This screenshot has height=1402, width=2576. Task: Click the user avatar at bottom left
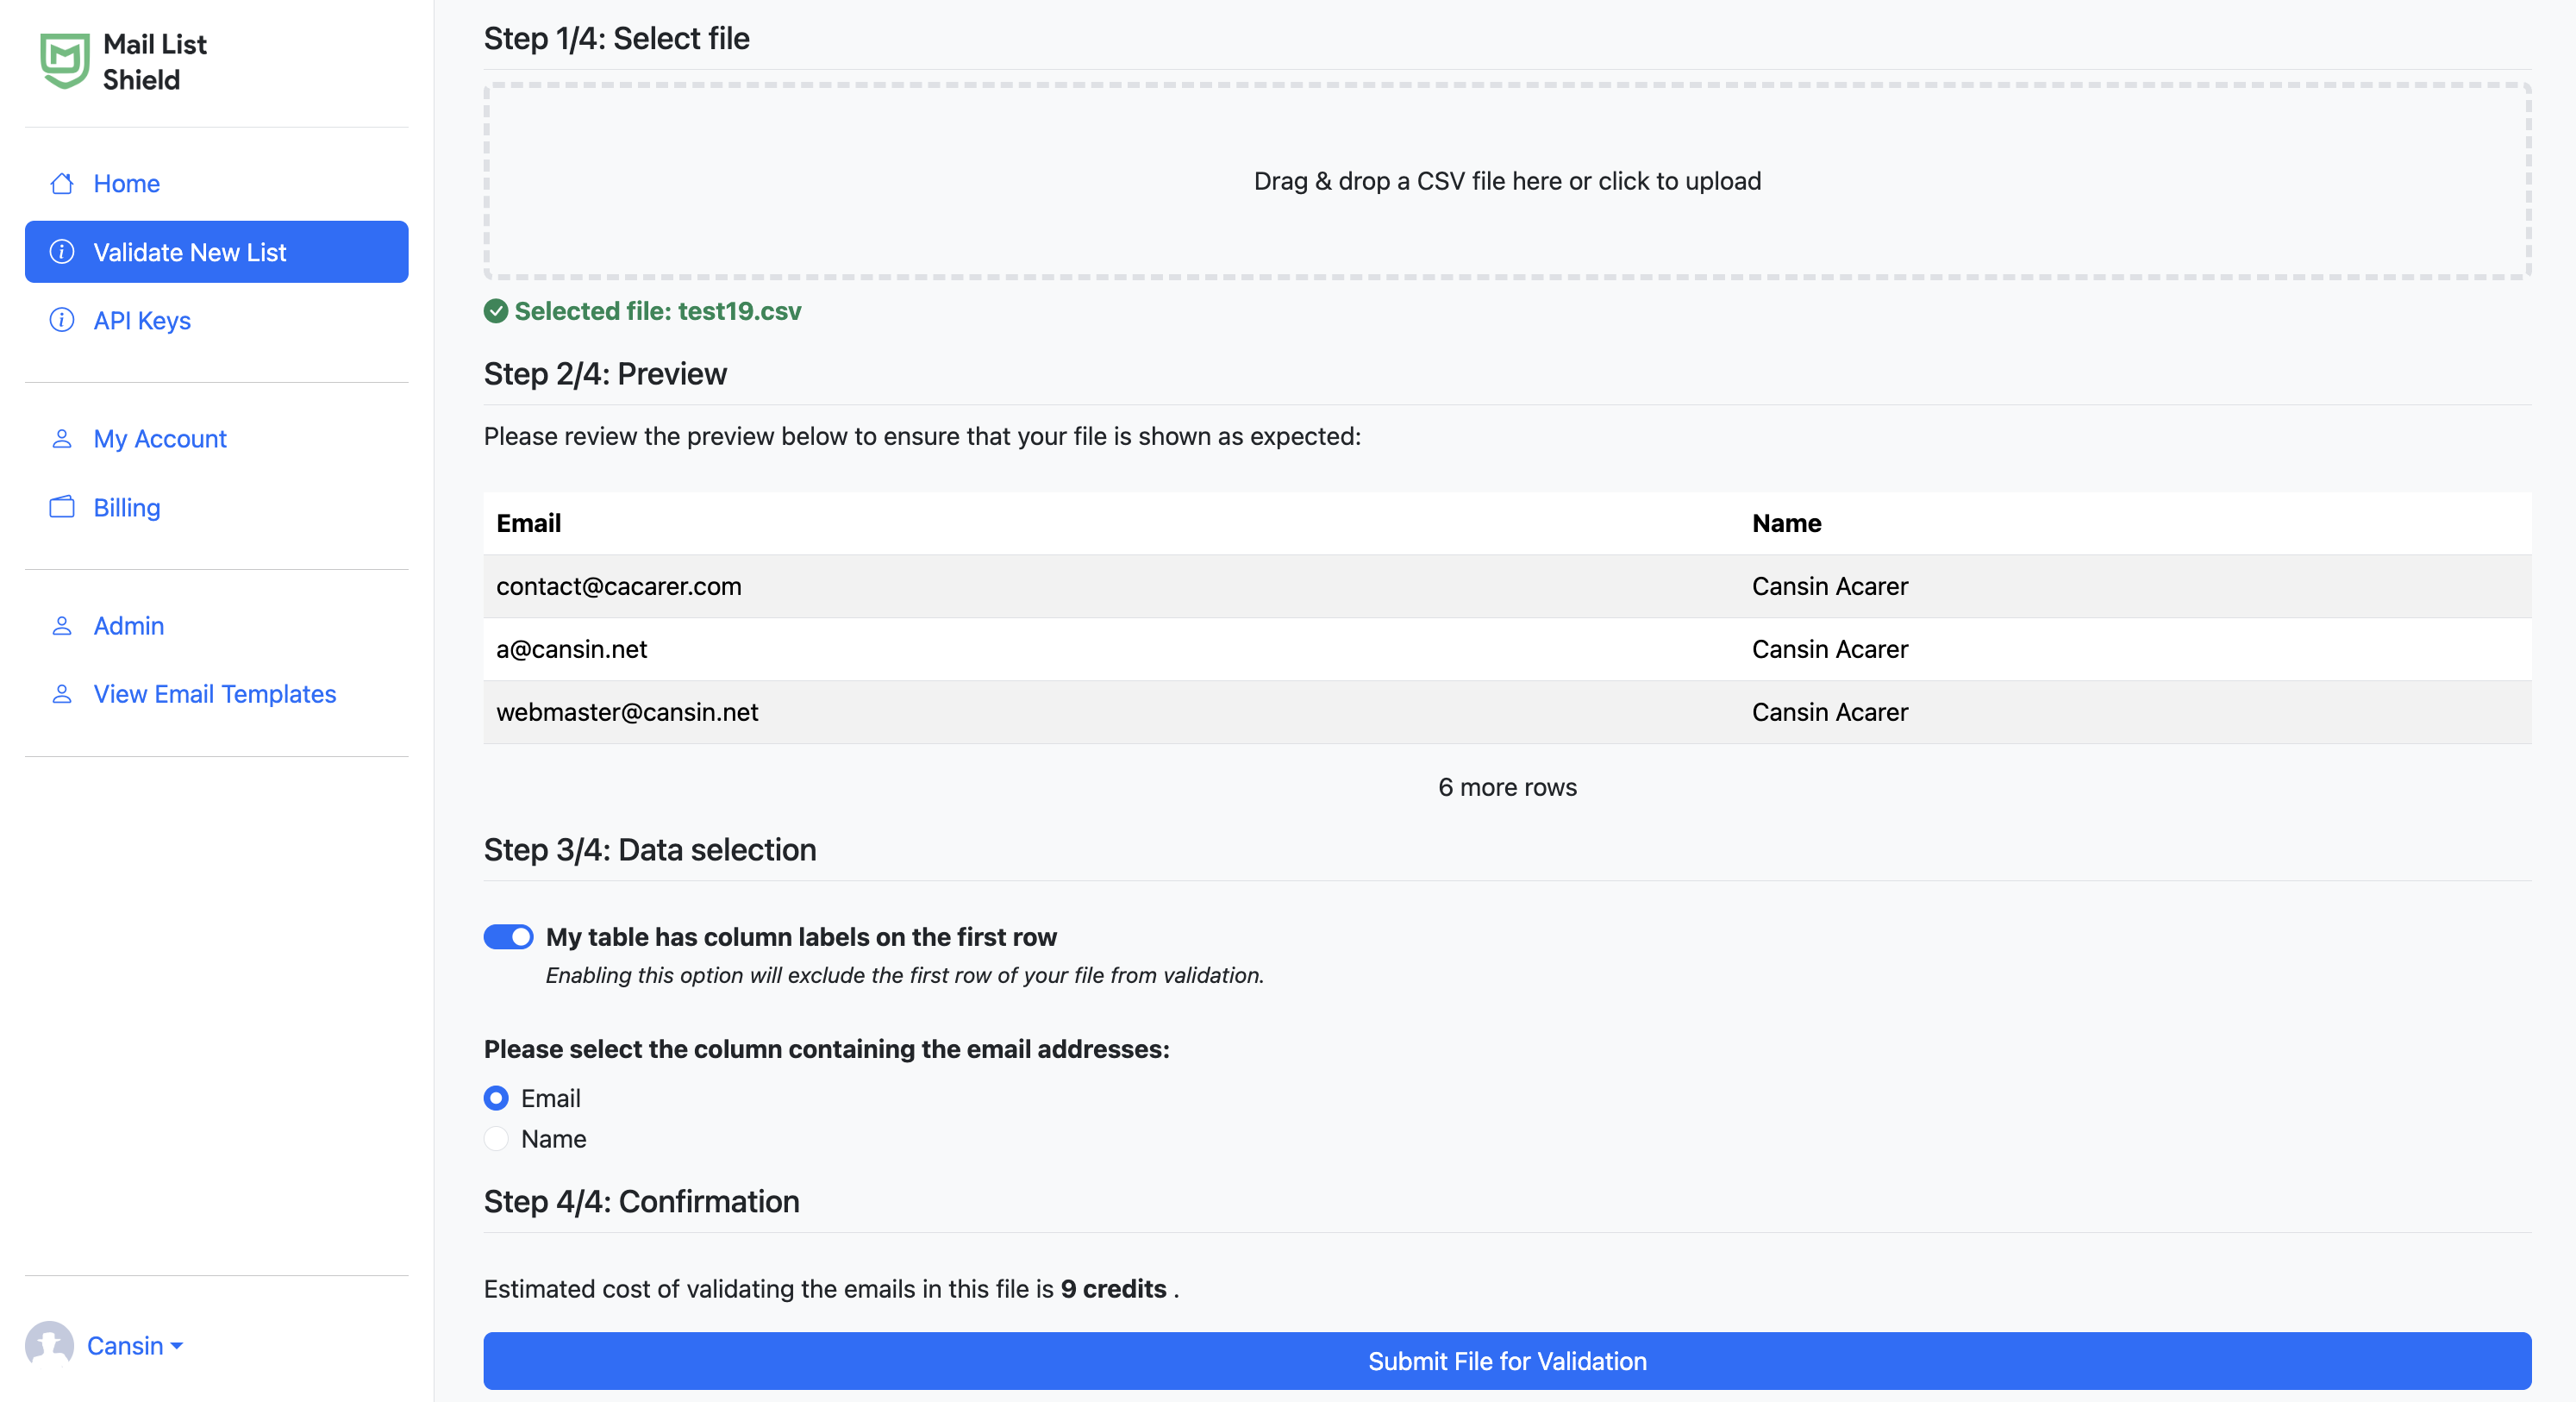click(52, 1345)
